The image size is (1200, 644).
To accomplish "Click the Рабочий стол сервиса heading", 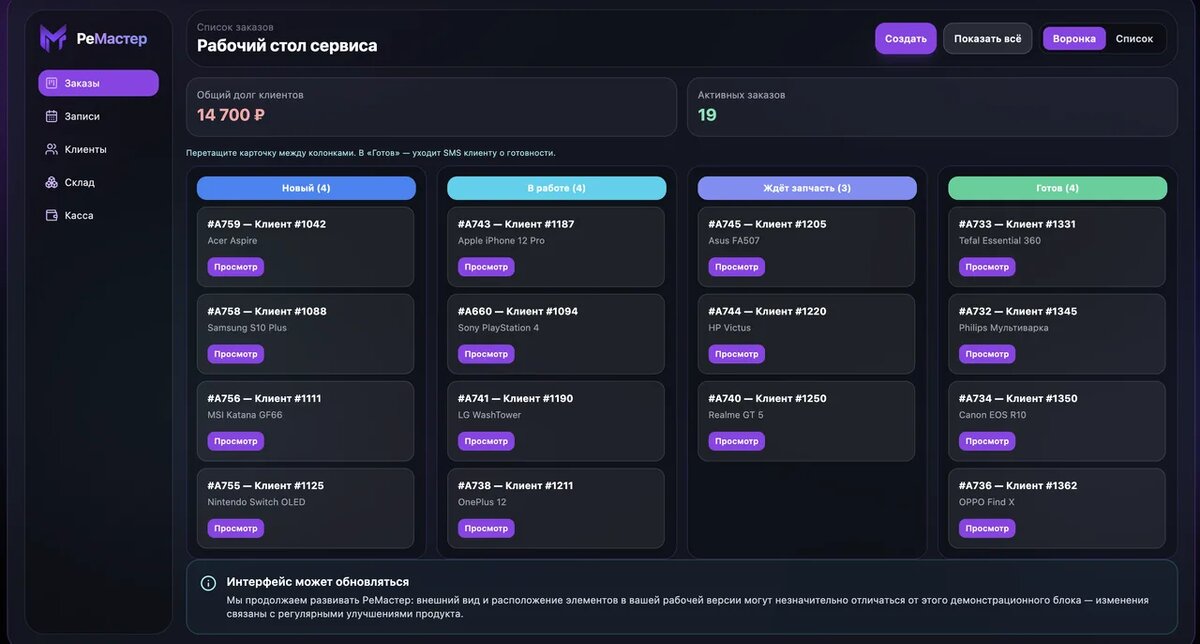I will pos(287,45).
